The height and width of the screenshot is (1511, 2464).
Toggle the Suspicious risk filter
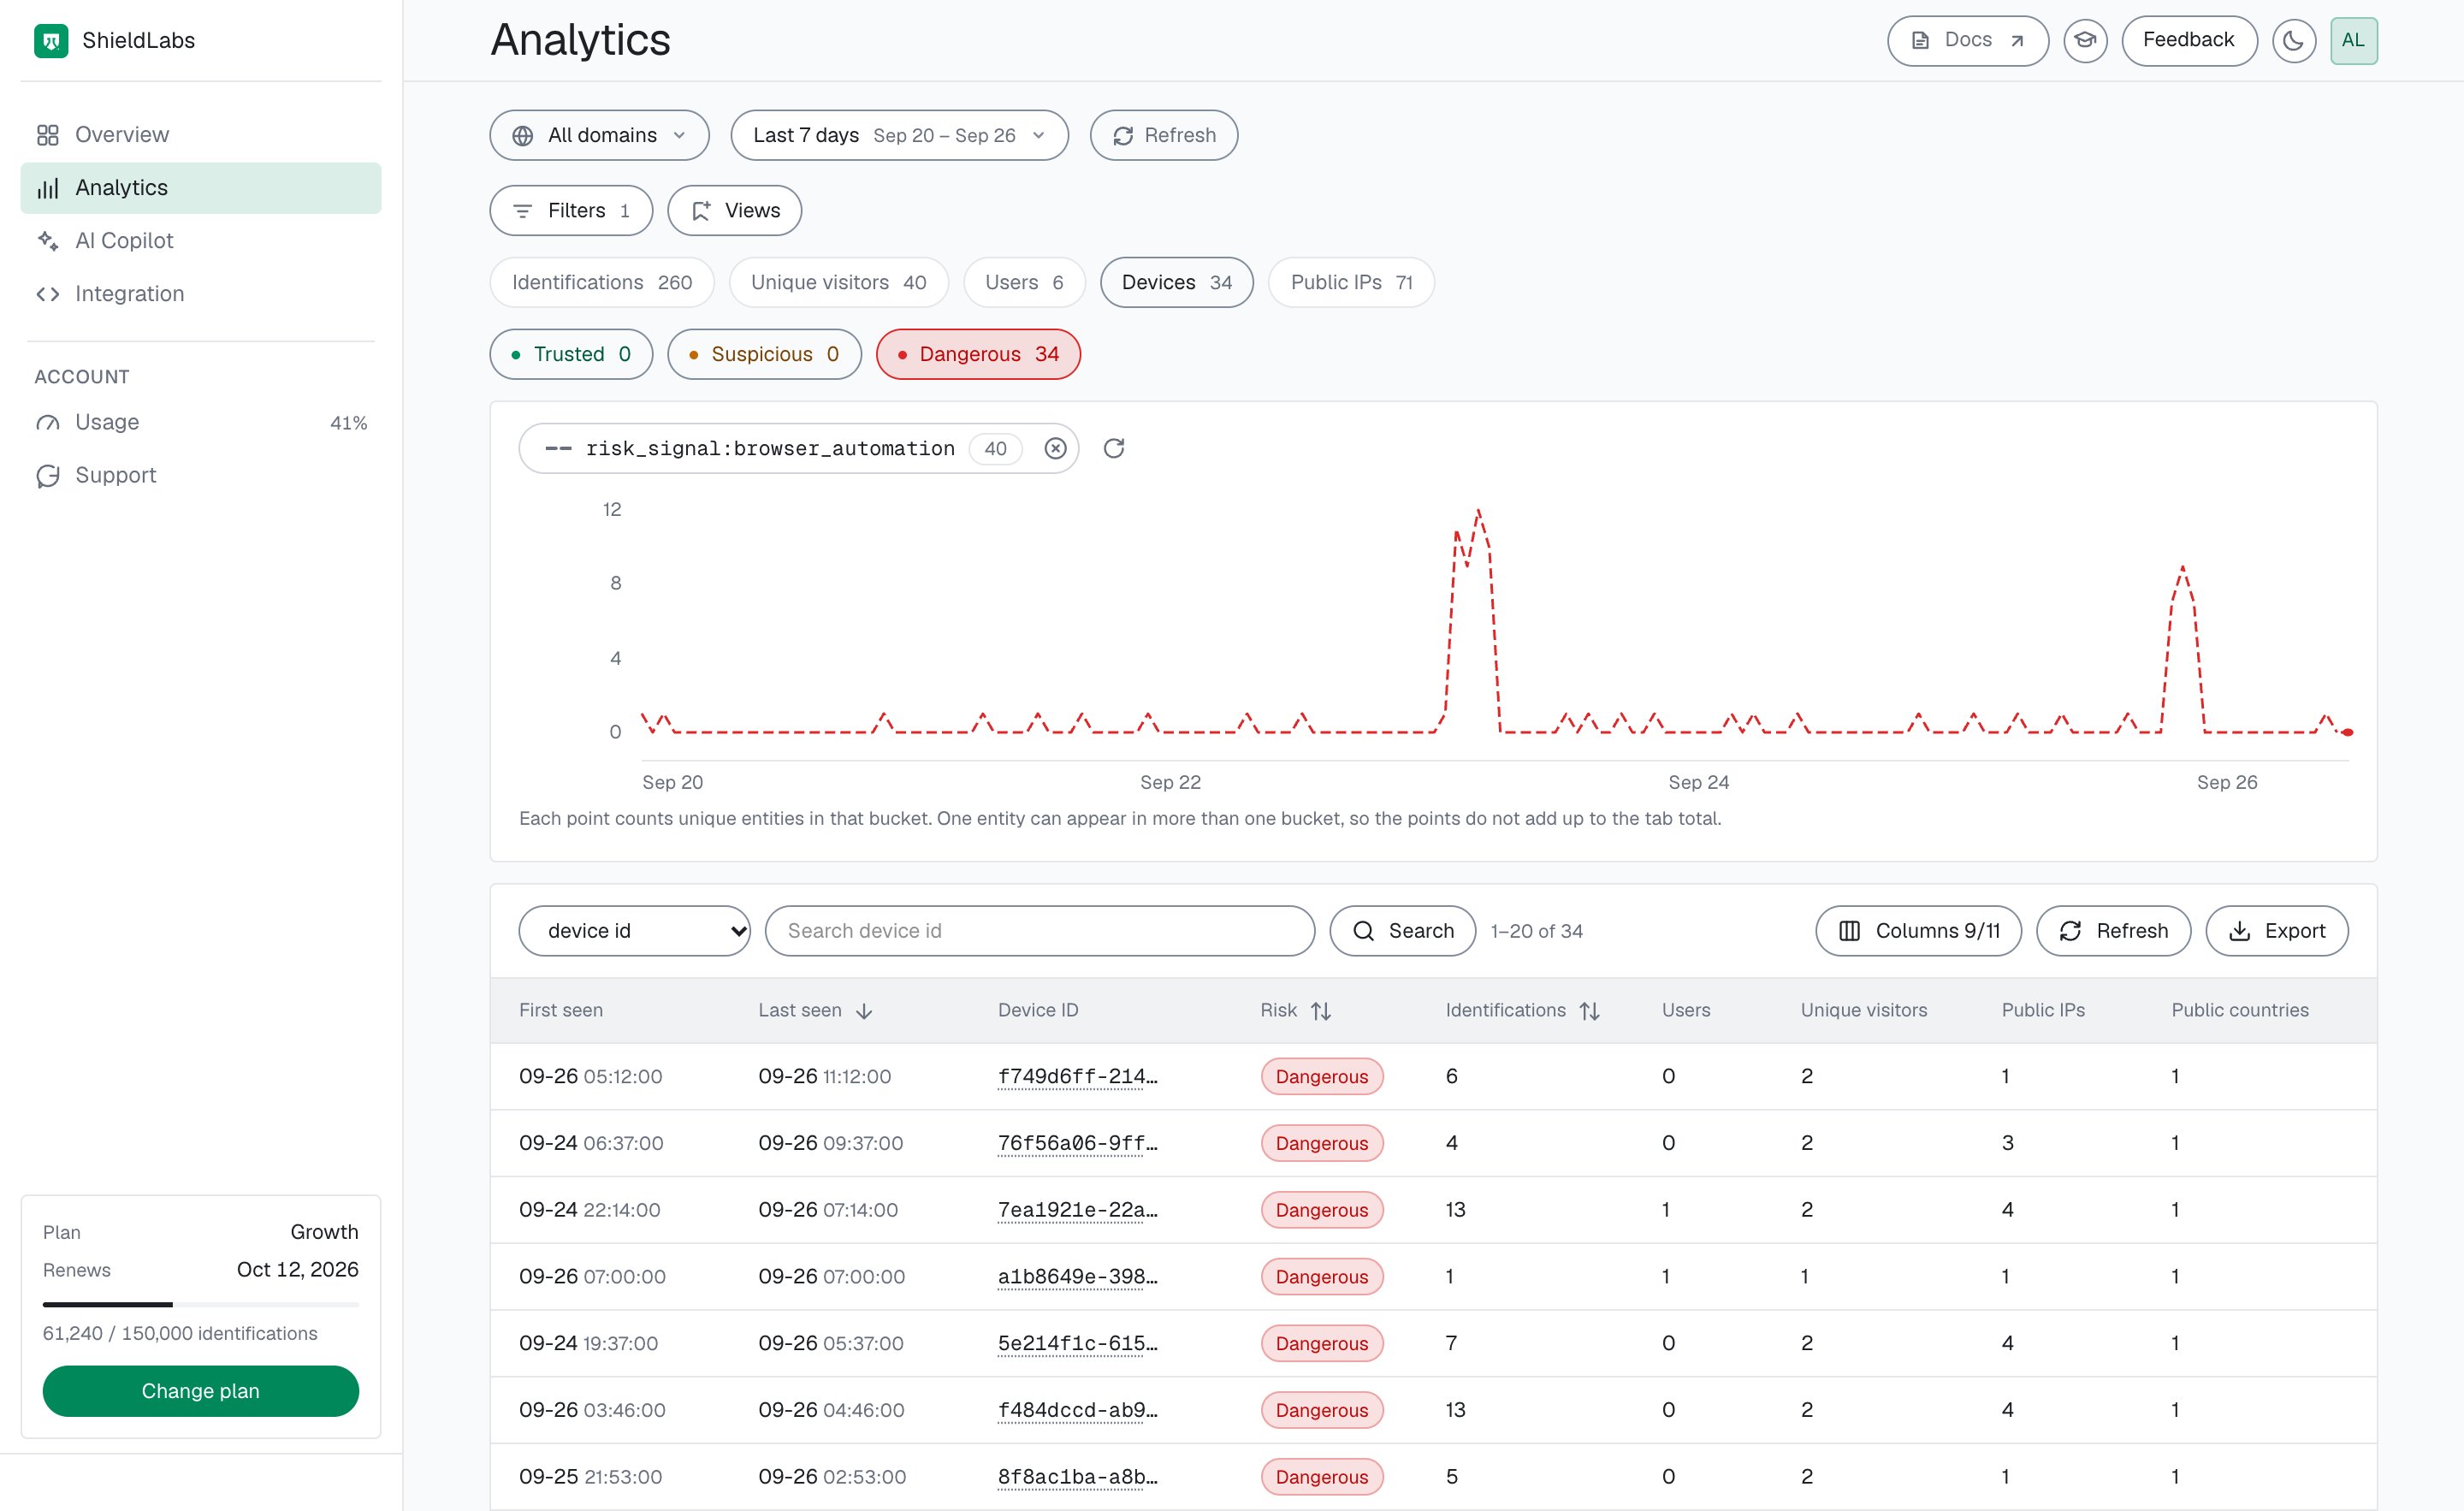coord(764,354)
